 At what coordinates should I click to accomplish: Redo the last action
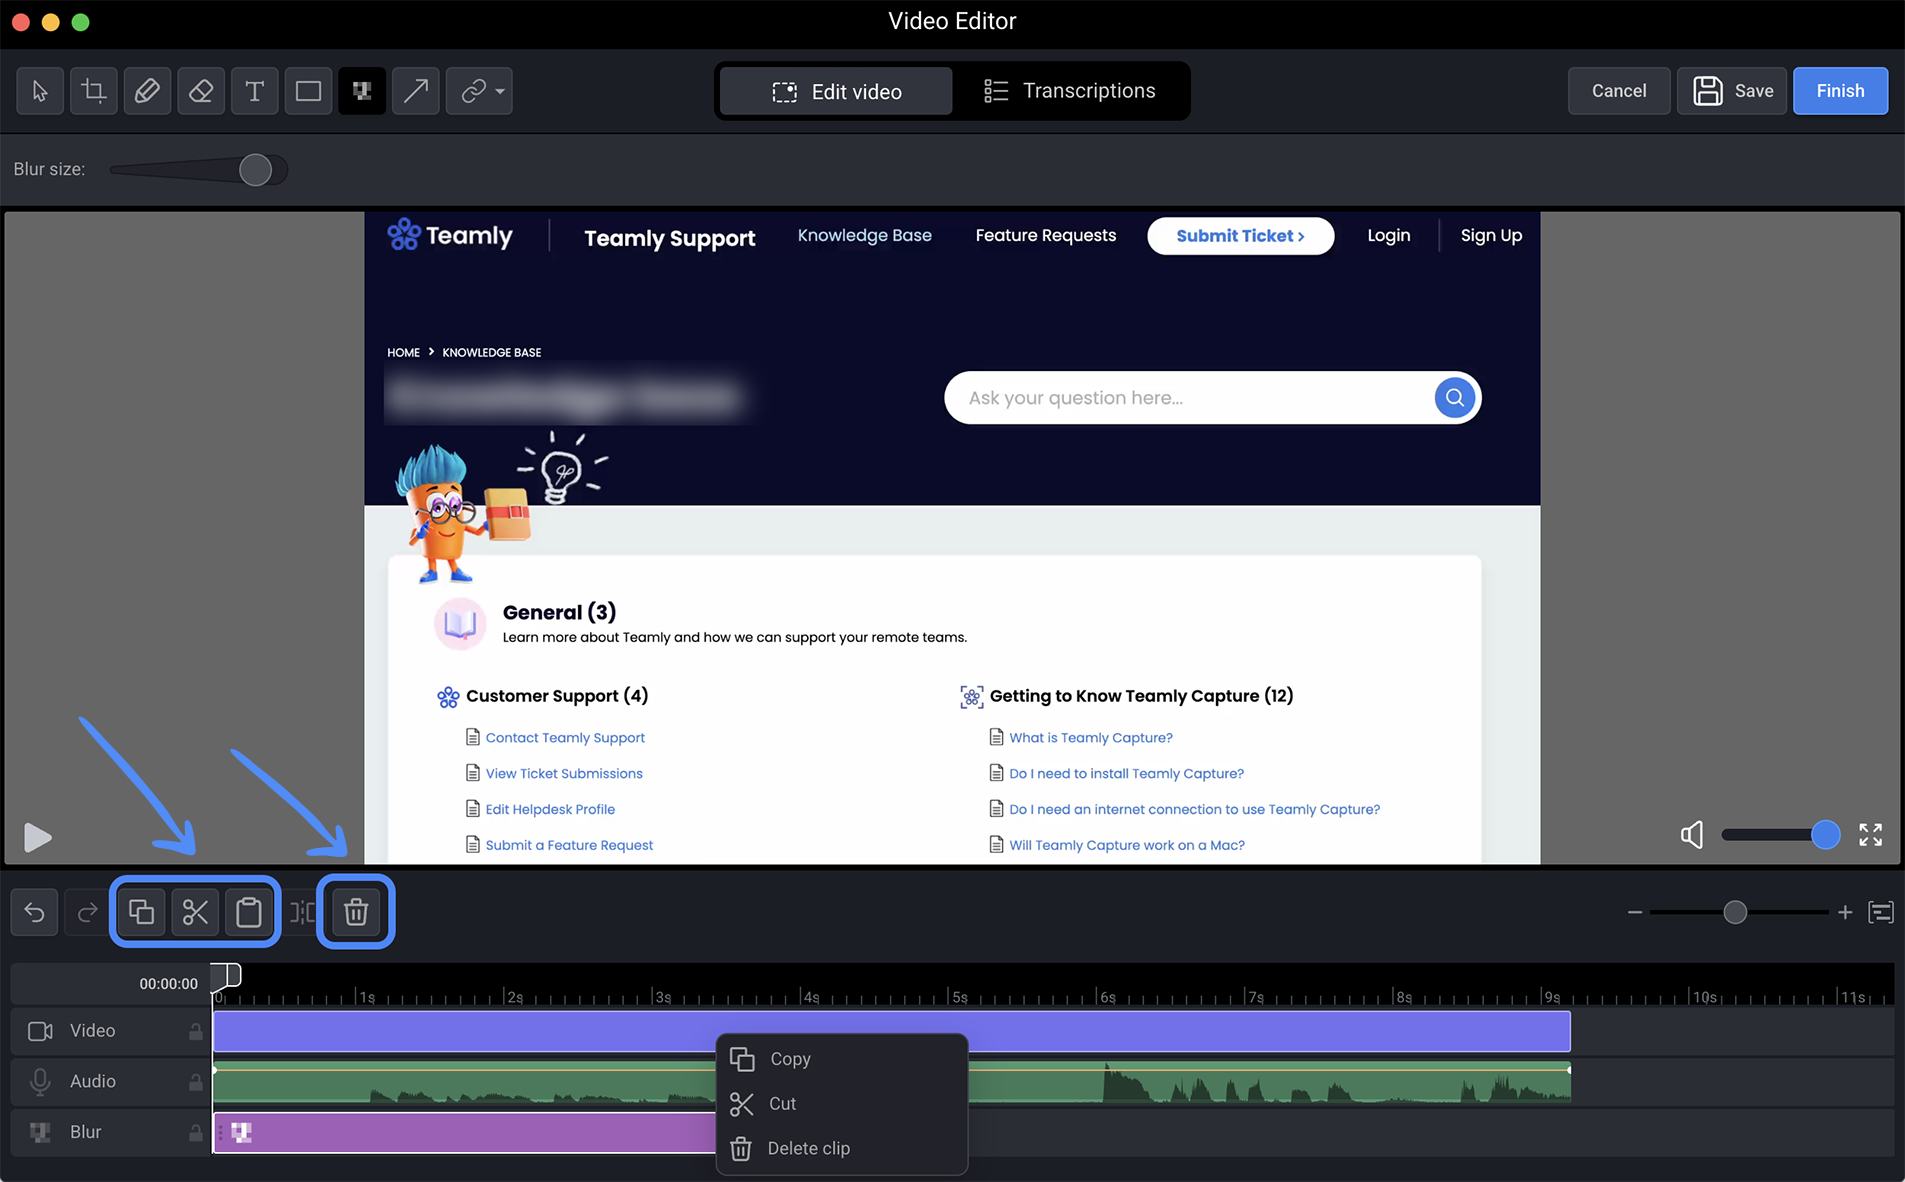(88, 912)
